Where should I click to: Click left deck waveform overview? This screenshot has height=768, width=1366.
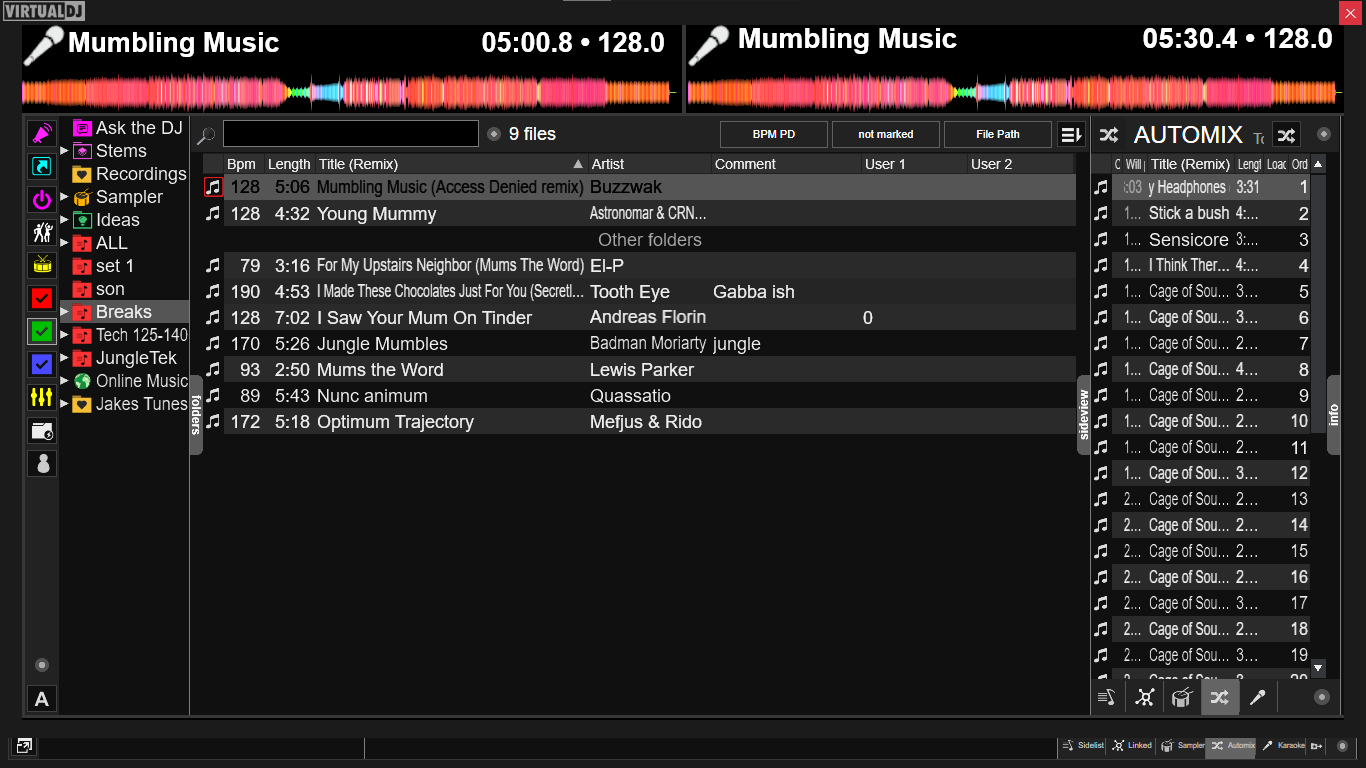coord(349,93)
